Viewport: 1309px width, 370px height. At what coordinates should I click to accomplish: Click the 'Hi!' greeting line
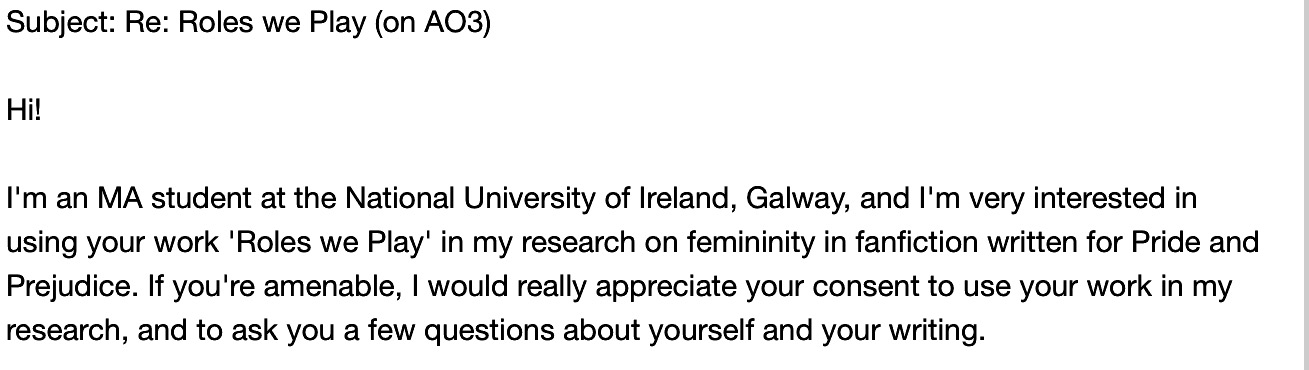(24, 110)
